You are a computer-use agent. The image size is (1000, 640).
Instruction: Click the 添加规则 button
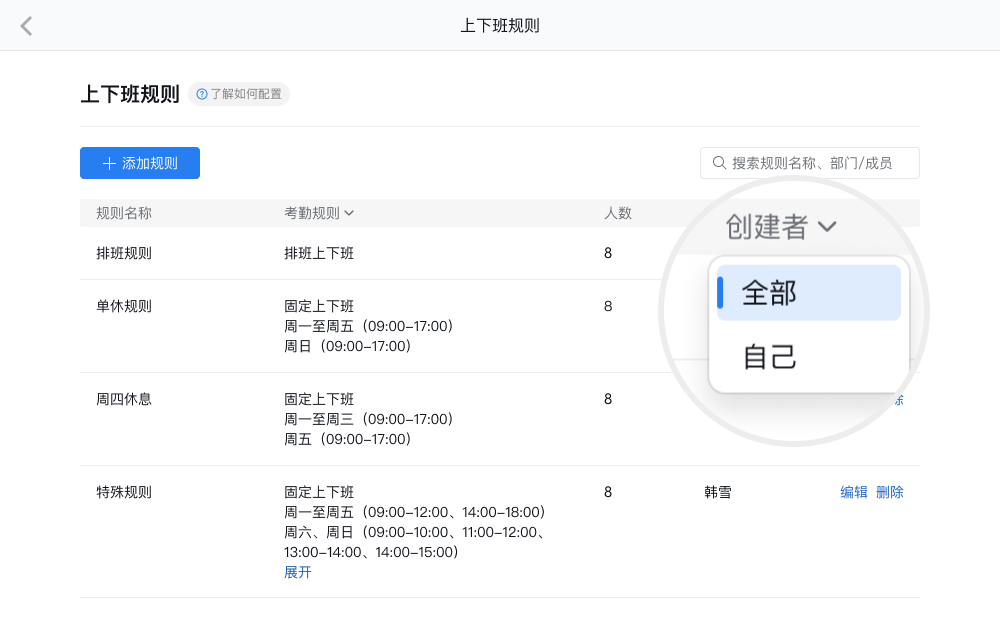click(x=140, y=163)
